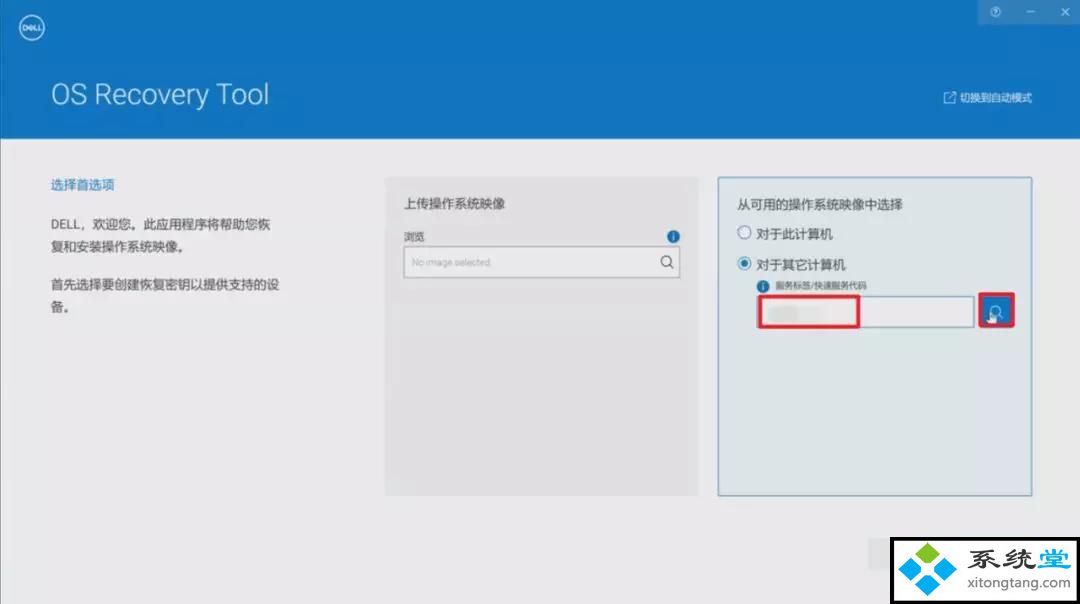This screenshot has height=604, width=1080.
Task: Click the 上传操作系统映像 heading
Action: pos(455,204)
